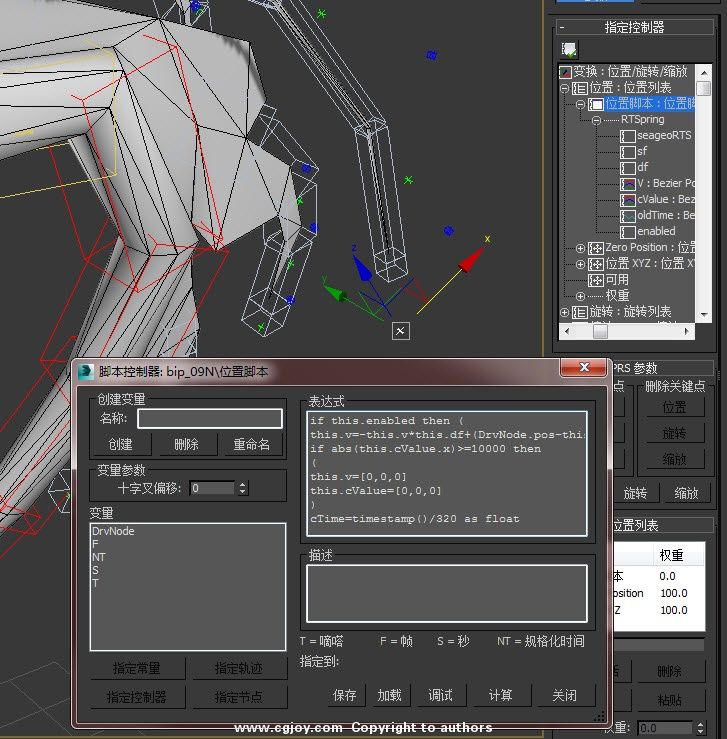
Task: Expand the 位置 XYZ tree node
Action: click(580, 264)
